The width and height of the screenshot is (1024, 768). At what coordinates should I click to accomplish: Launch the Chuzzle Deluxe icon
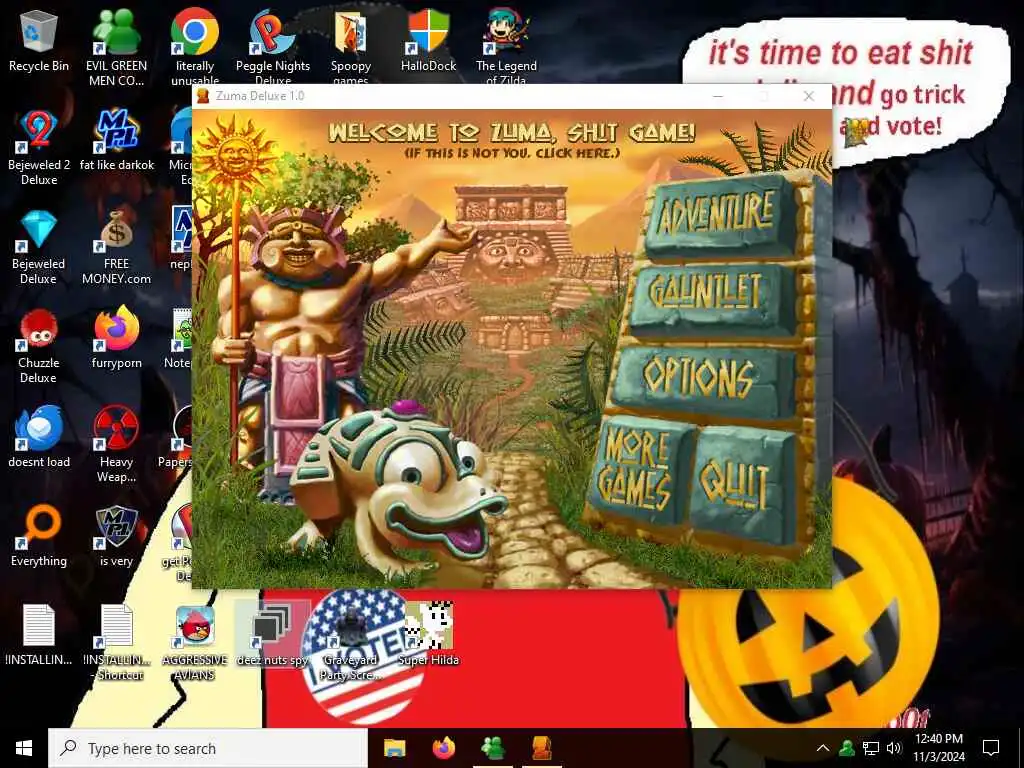(39, 346)
